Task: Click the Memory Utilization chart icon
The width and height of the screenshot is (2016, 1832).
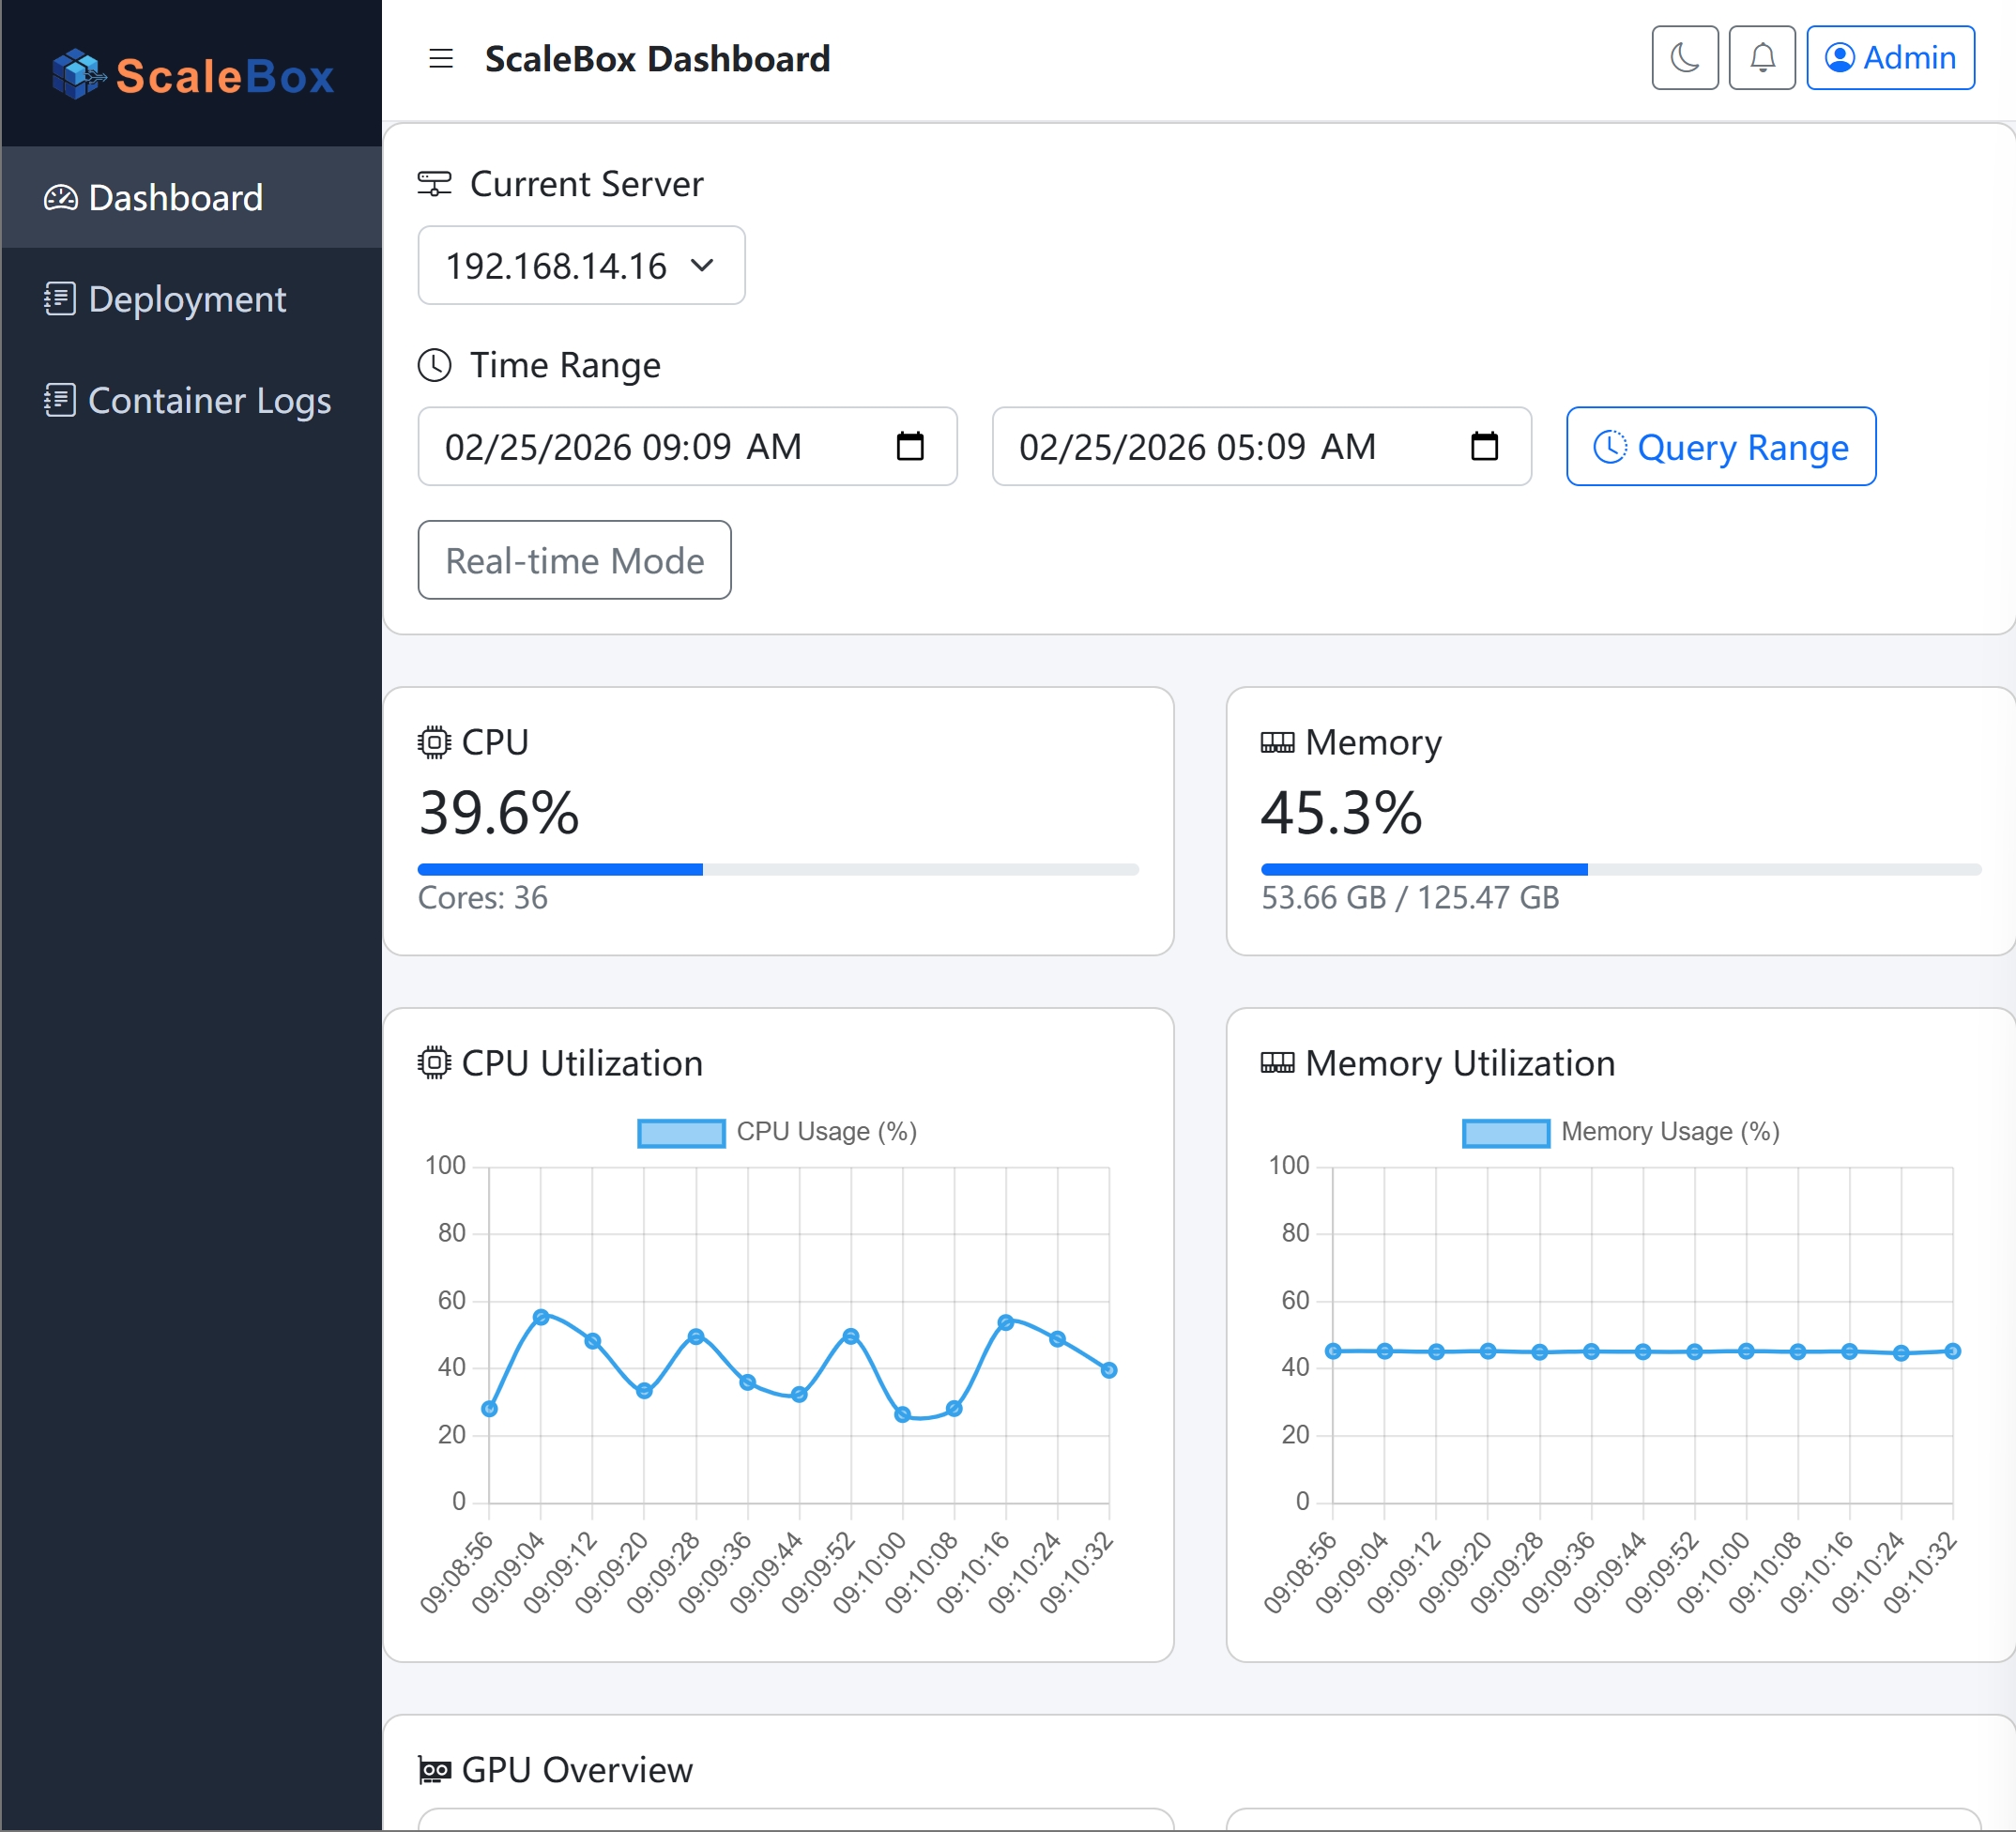Action: tap(1277, 1062)
